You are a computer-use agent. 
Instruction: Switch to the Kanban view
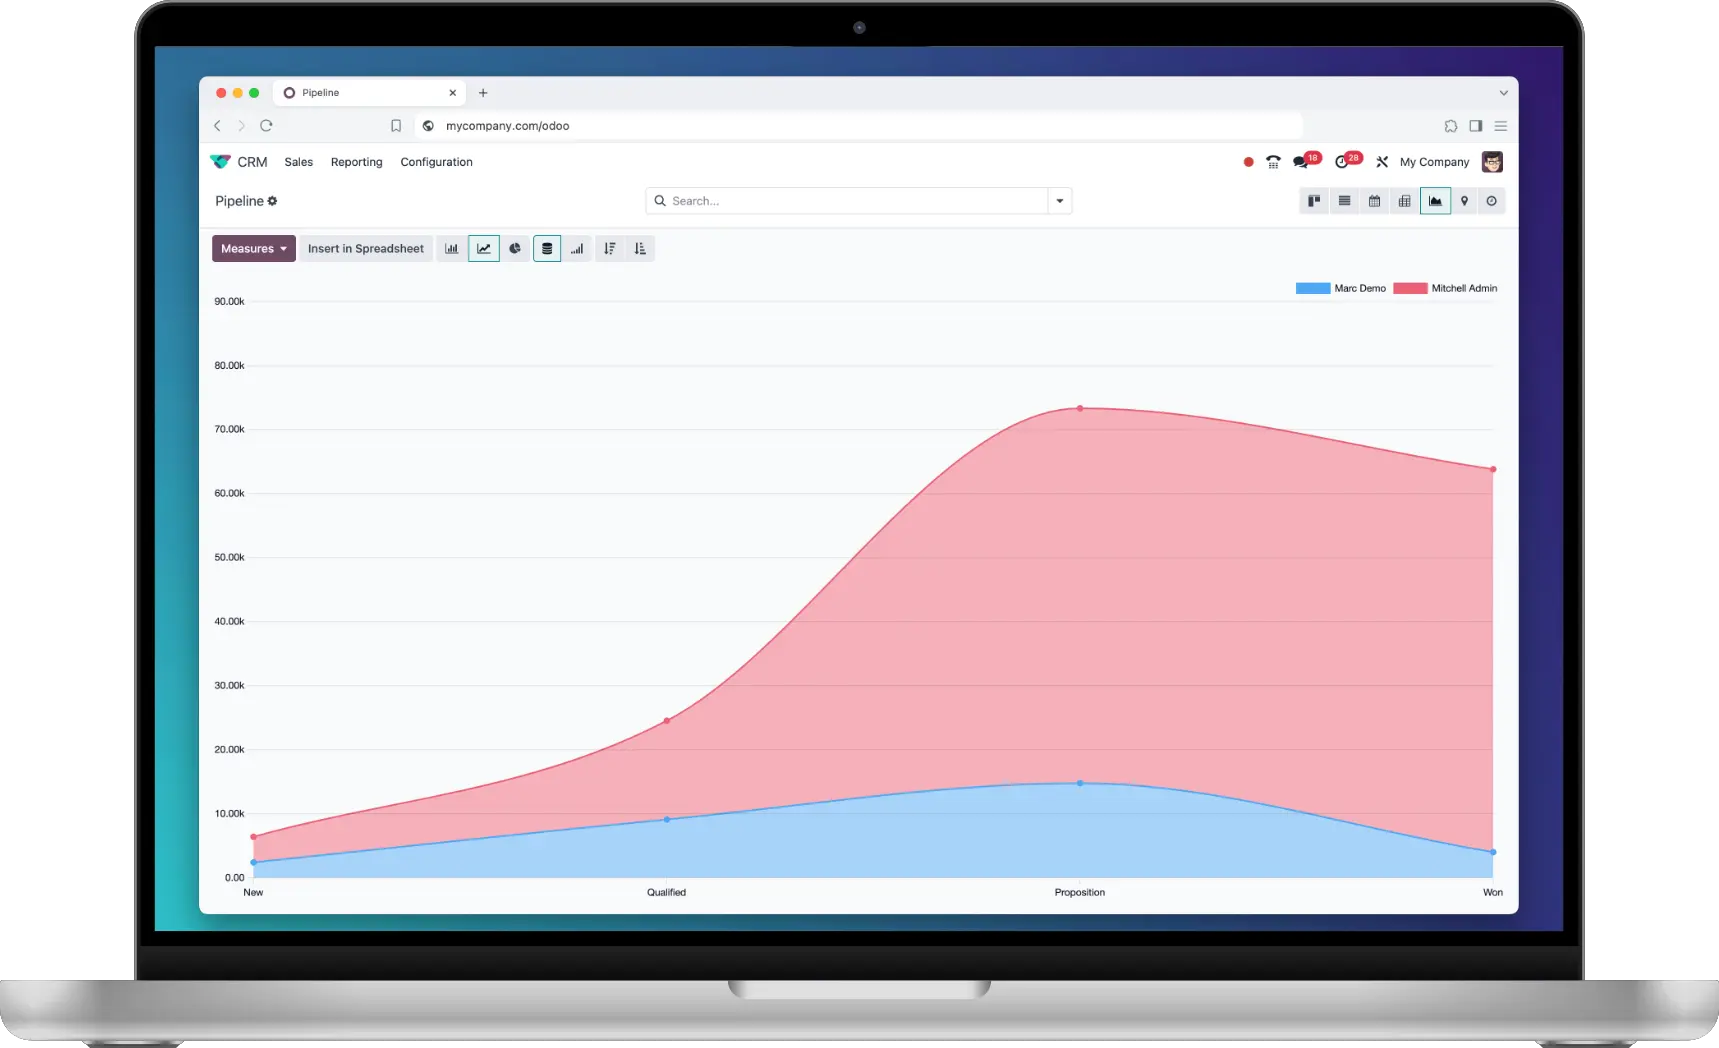[1314, 201]
